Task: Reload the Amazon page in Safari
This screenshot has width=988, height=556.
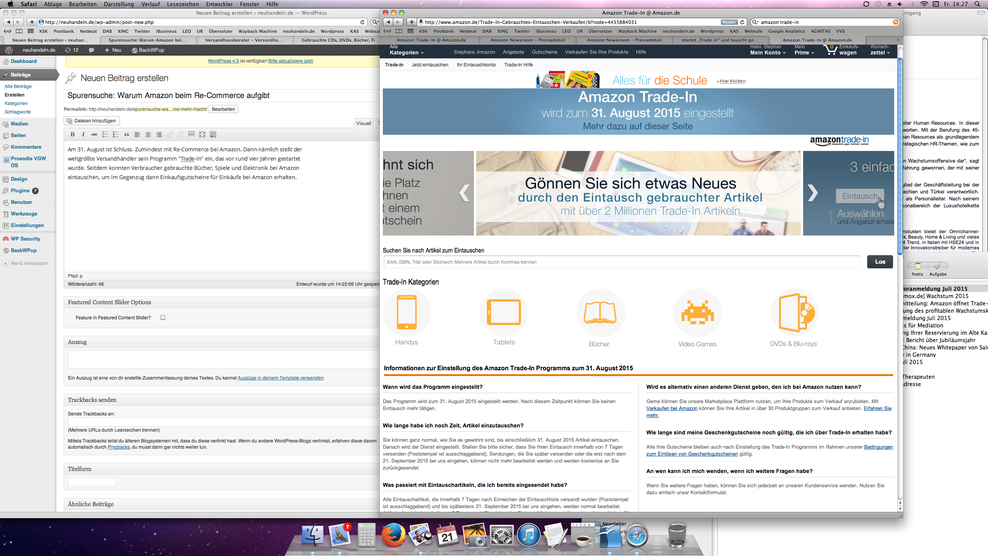Action: pyautogui.click(x=743, y=22)
